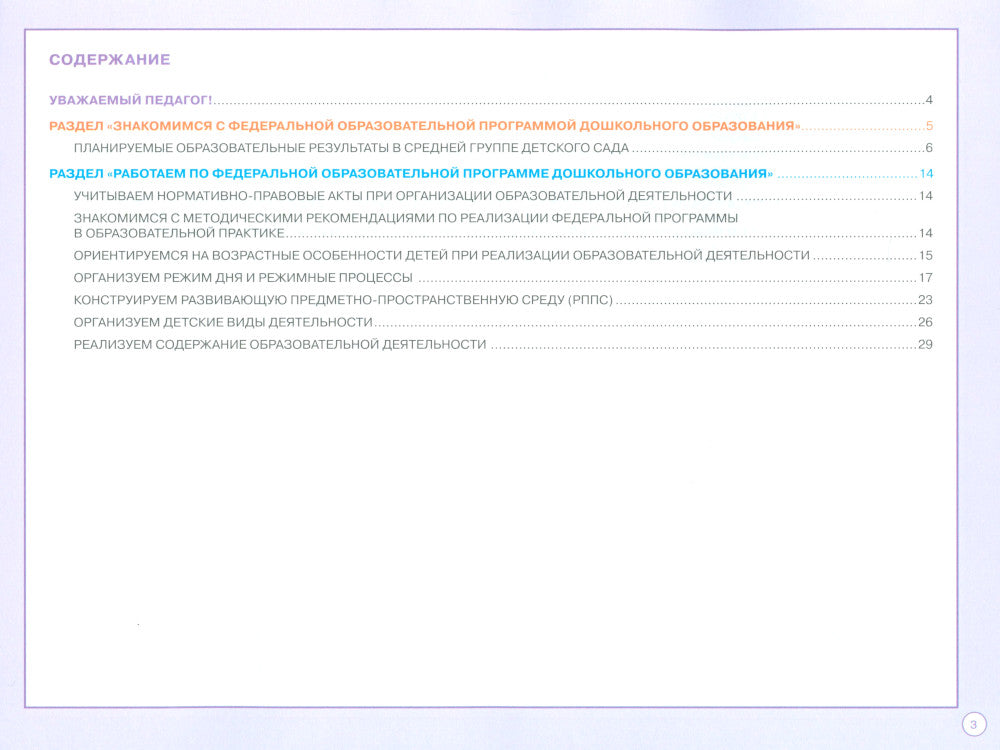Click page number 4 in contents

coord(928,100)
